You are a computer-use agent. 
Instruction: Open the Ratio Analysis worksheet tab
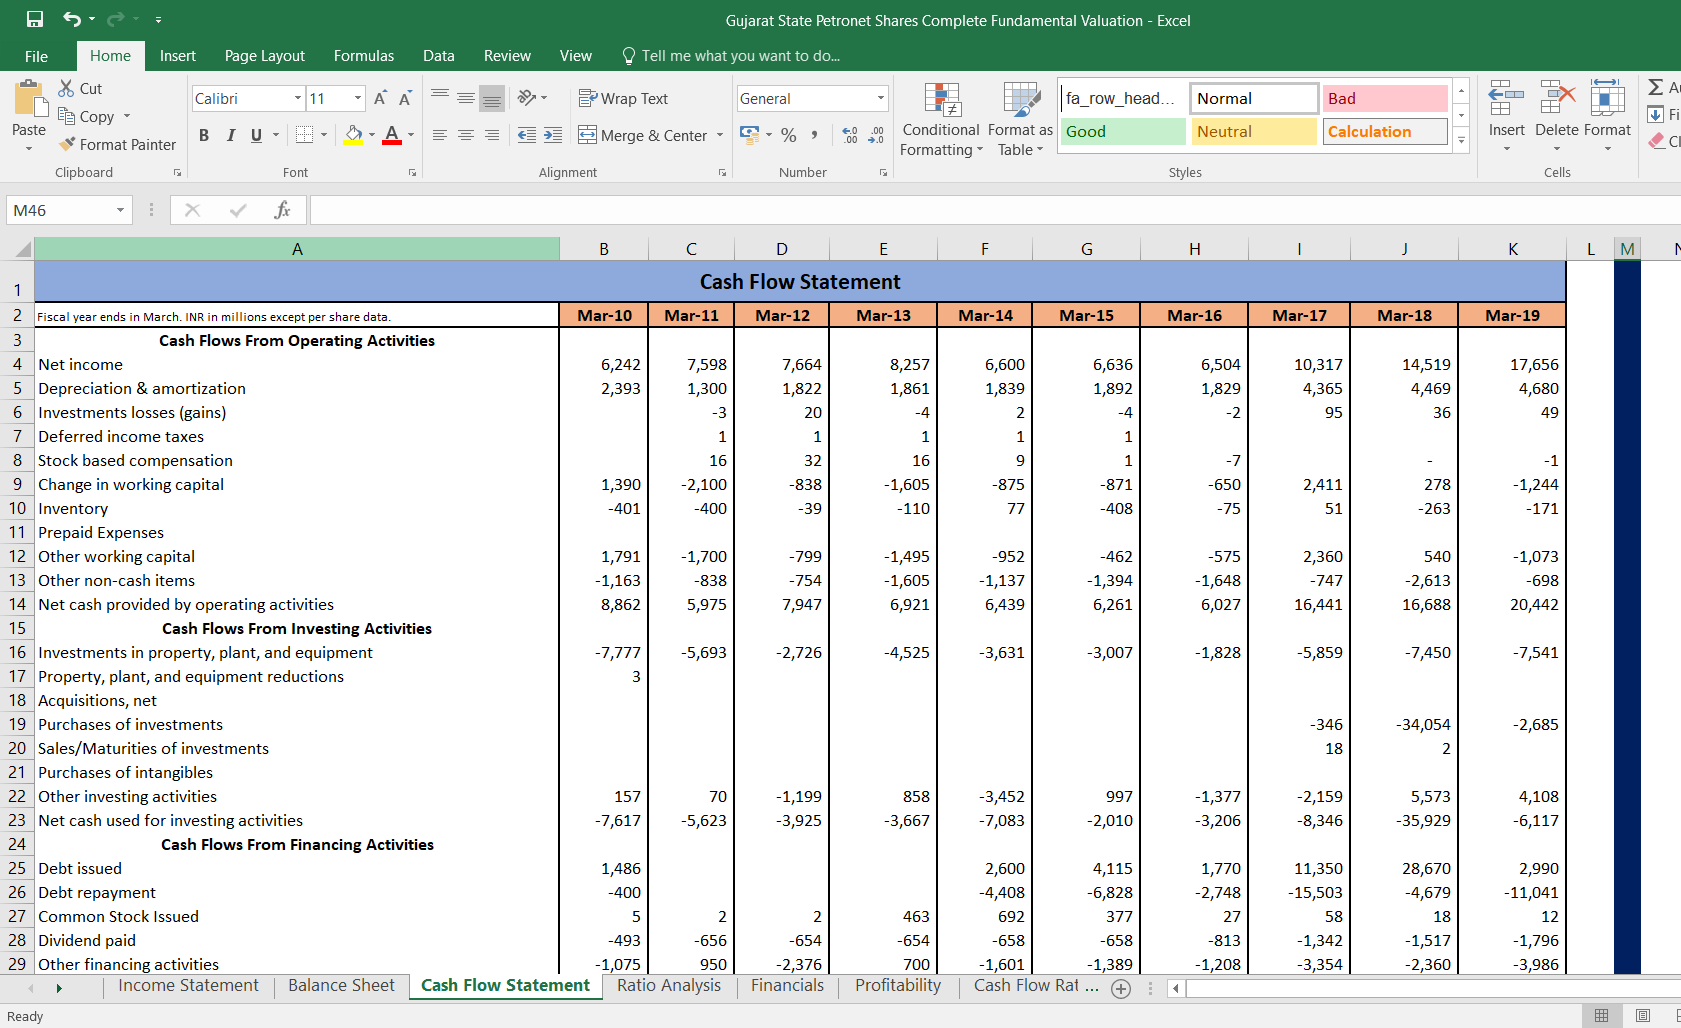coord(669,986)
